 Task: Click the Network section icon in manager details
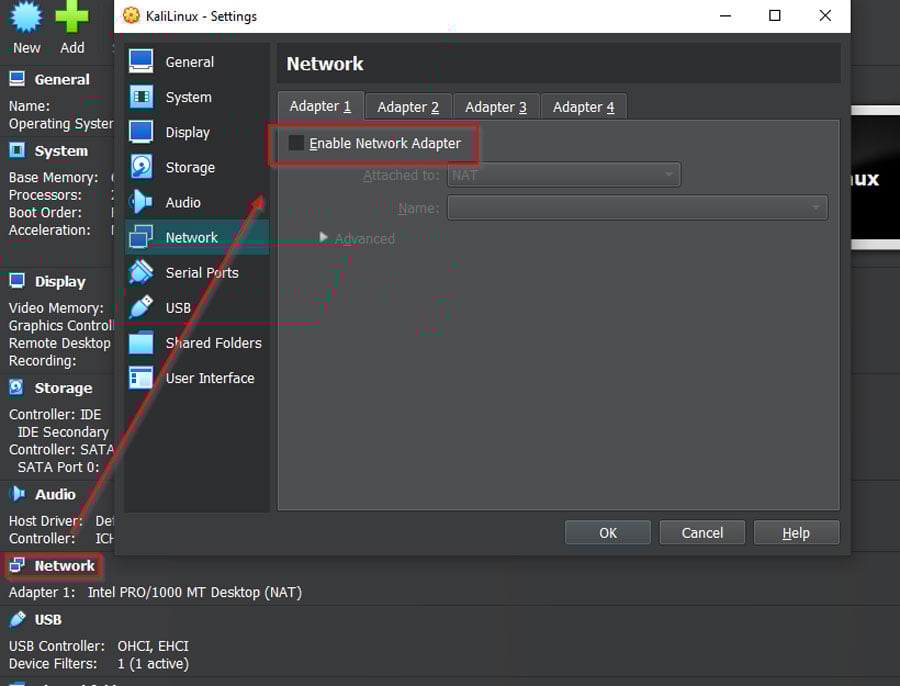[x=17, y=565]
